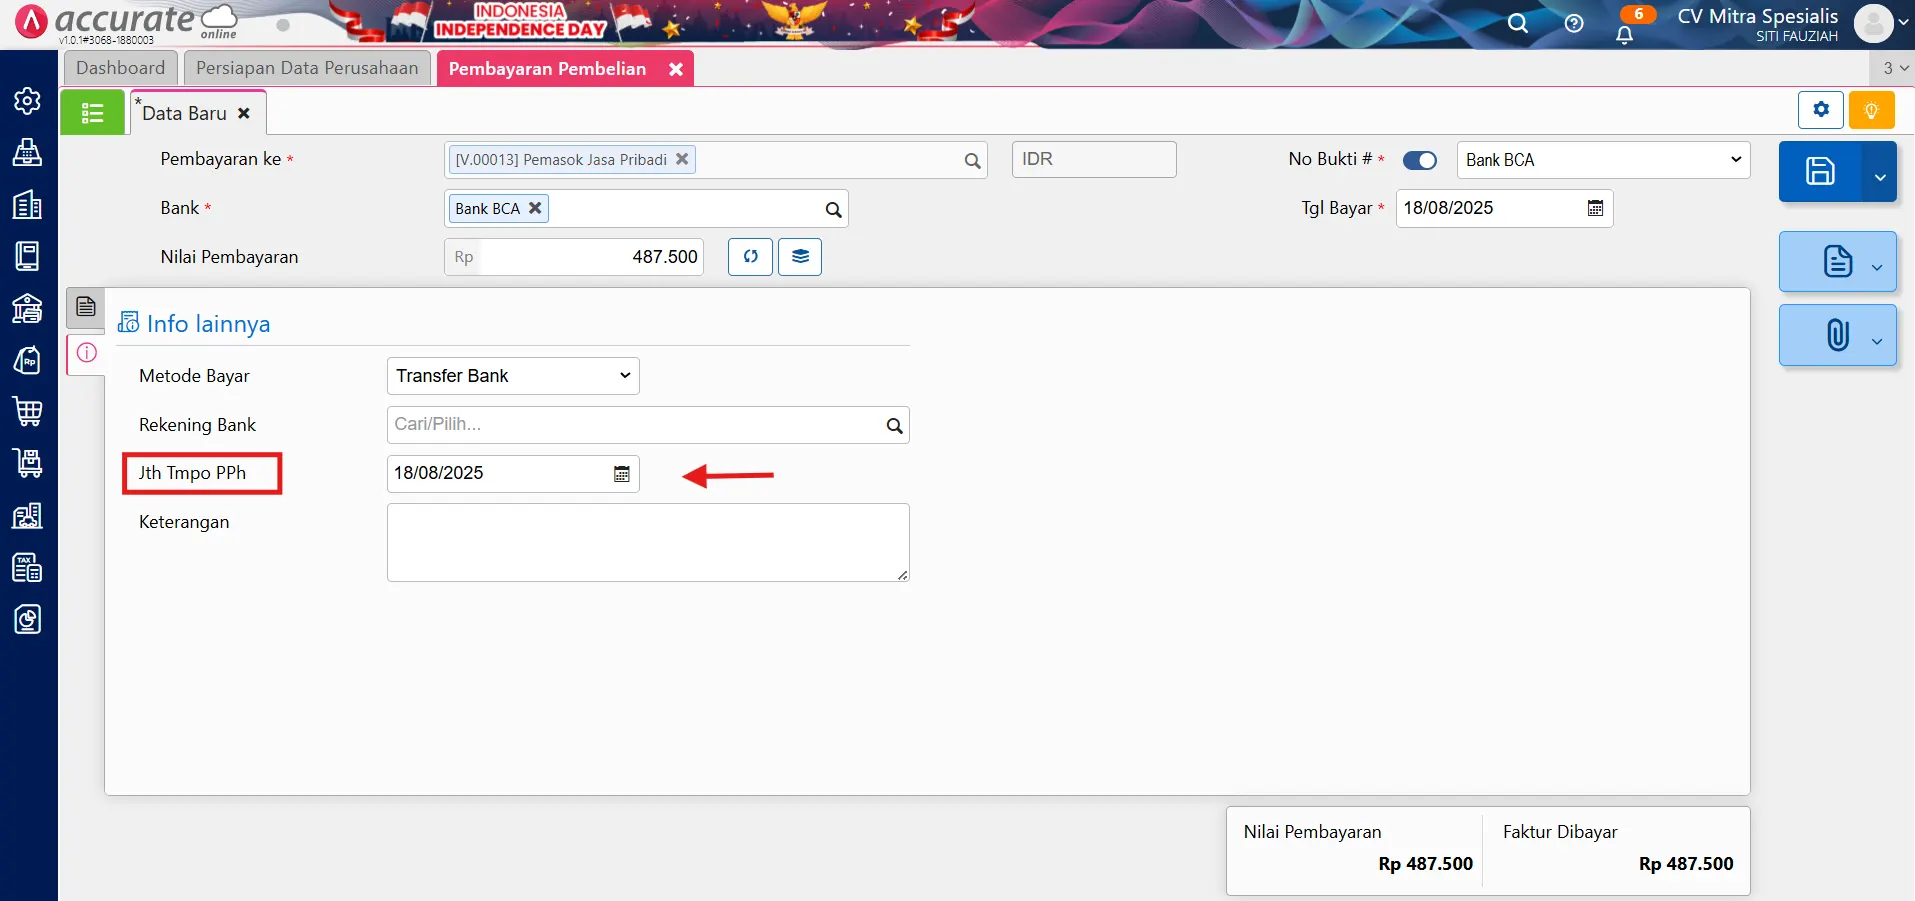Remove the Pemasok Jasa Pribadi supplier tag
Screen dimensions: 1915x901
[x=682, y=159]
